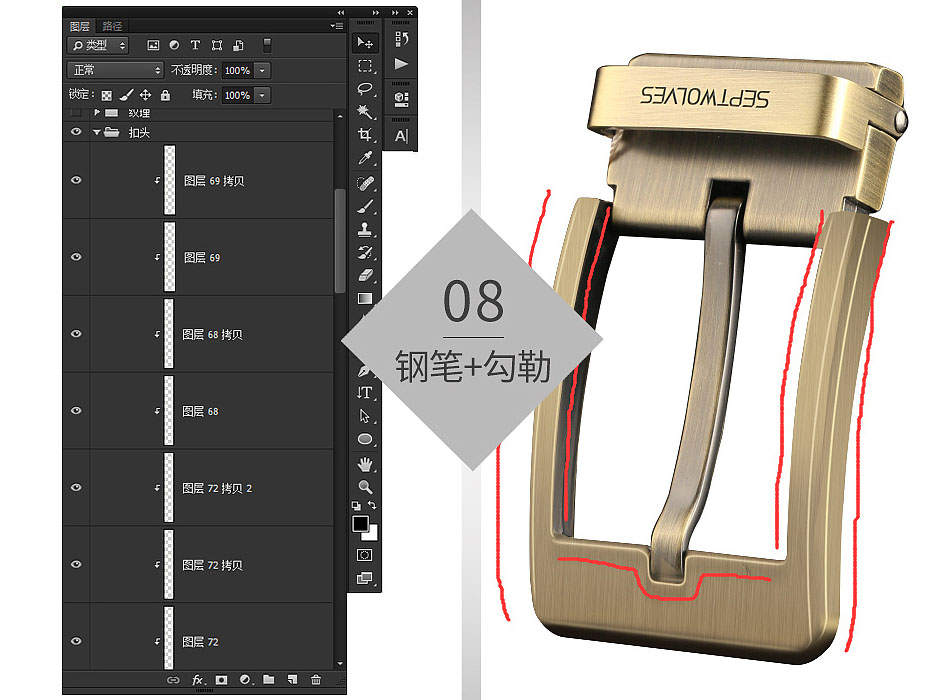Select the Rectangular Marquee tool

365,66
